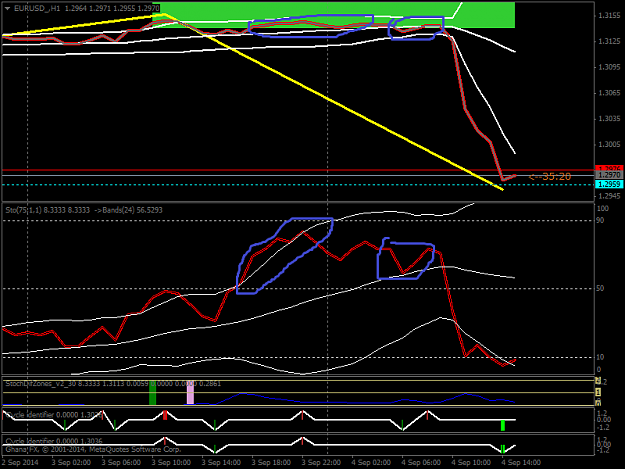Viewport: 625px width, 469px height.
Task: Click the 3 Sep 18:00 time axis label
Action: pyautogui.click(x=271, y=463)
